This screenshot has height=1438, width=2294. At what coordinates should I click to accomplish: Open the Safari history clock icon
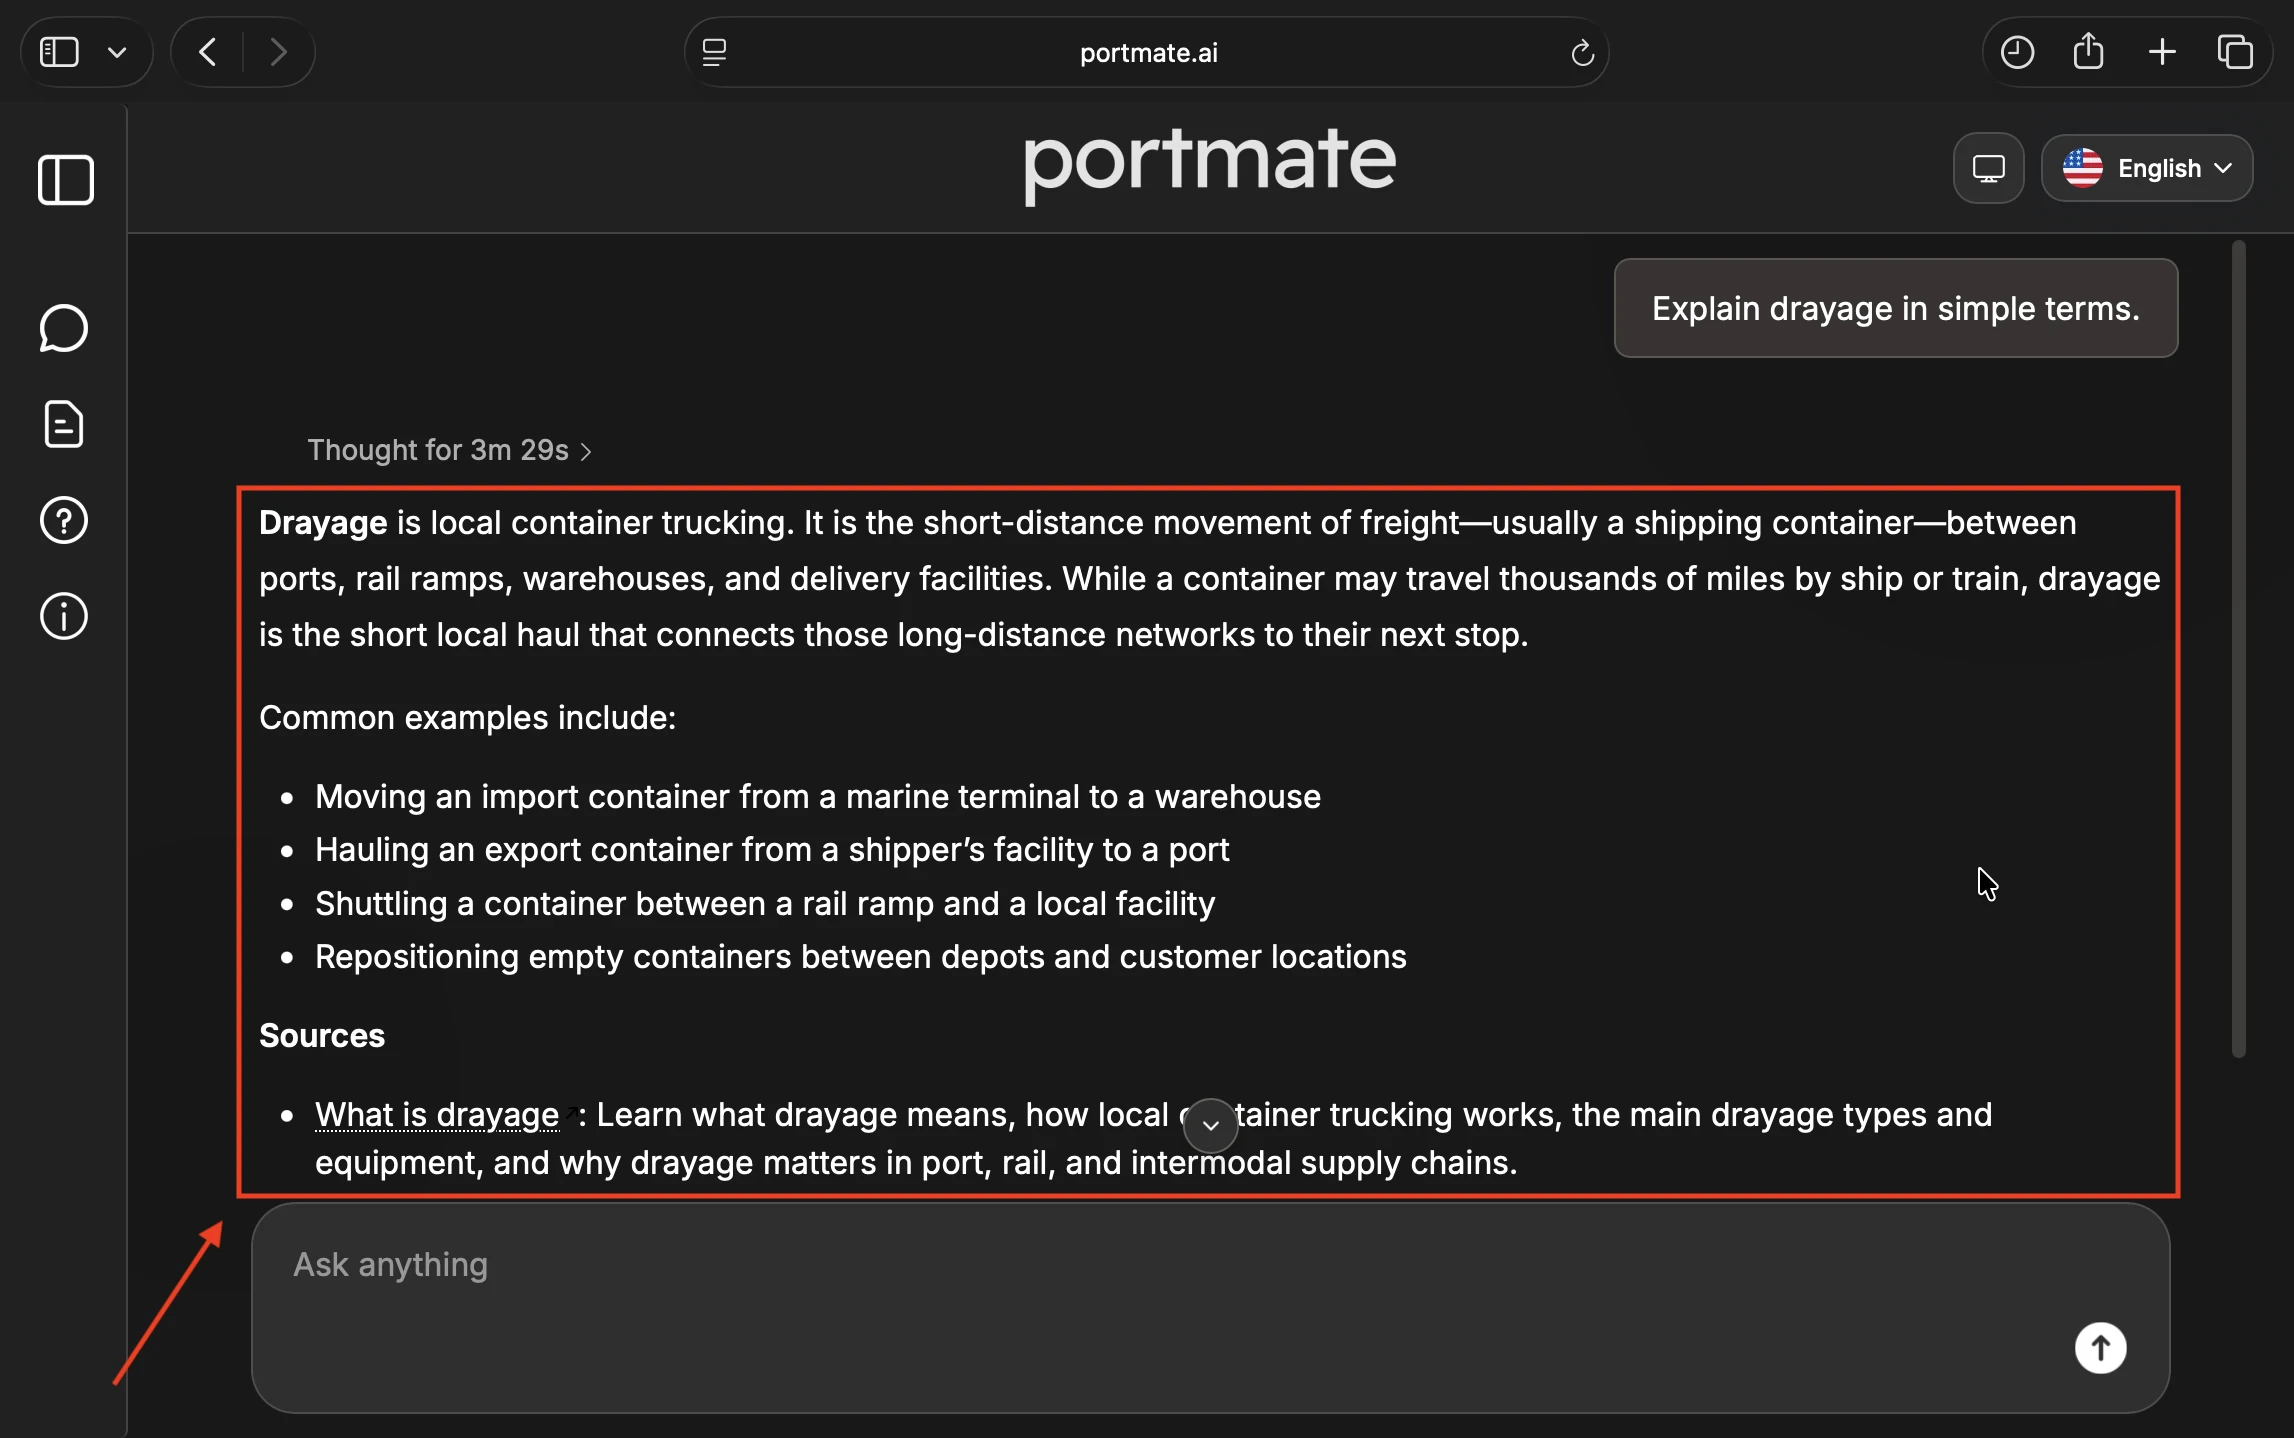coord(2017,52)
